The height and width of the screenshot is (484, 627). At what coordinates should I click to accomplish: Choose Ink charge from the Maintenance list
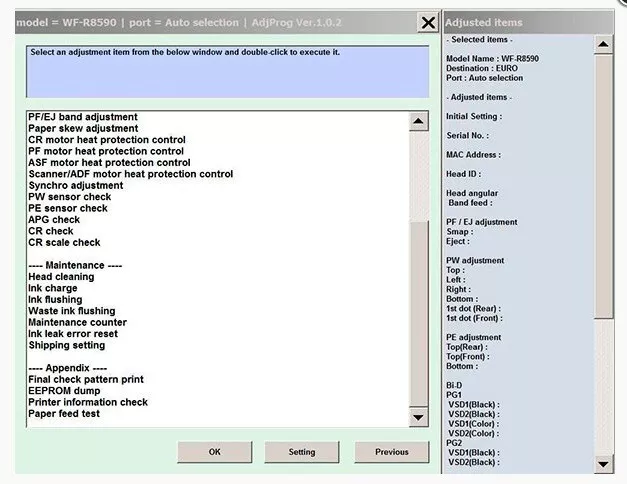tap(53, 288)
